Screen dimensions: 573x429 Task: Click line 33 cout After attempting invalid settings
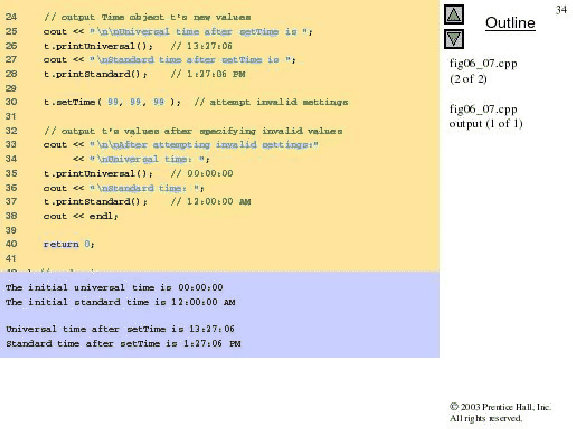coord(181,145)
